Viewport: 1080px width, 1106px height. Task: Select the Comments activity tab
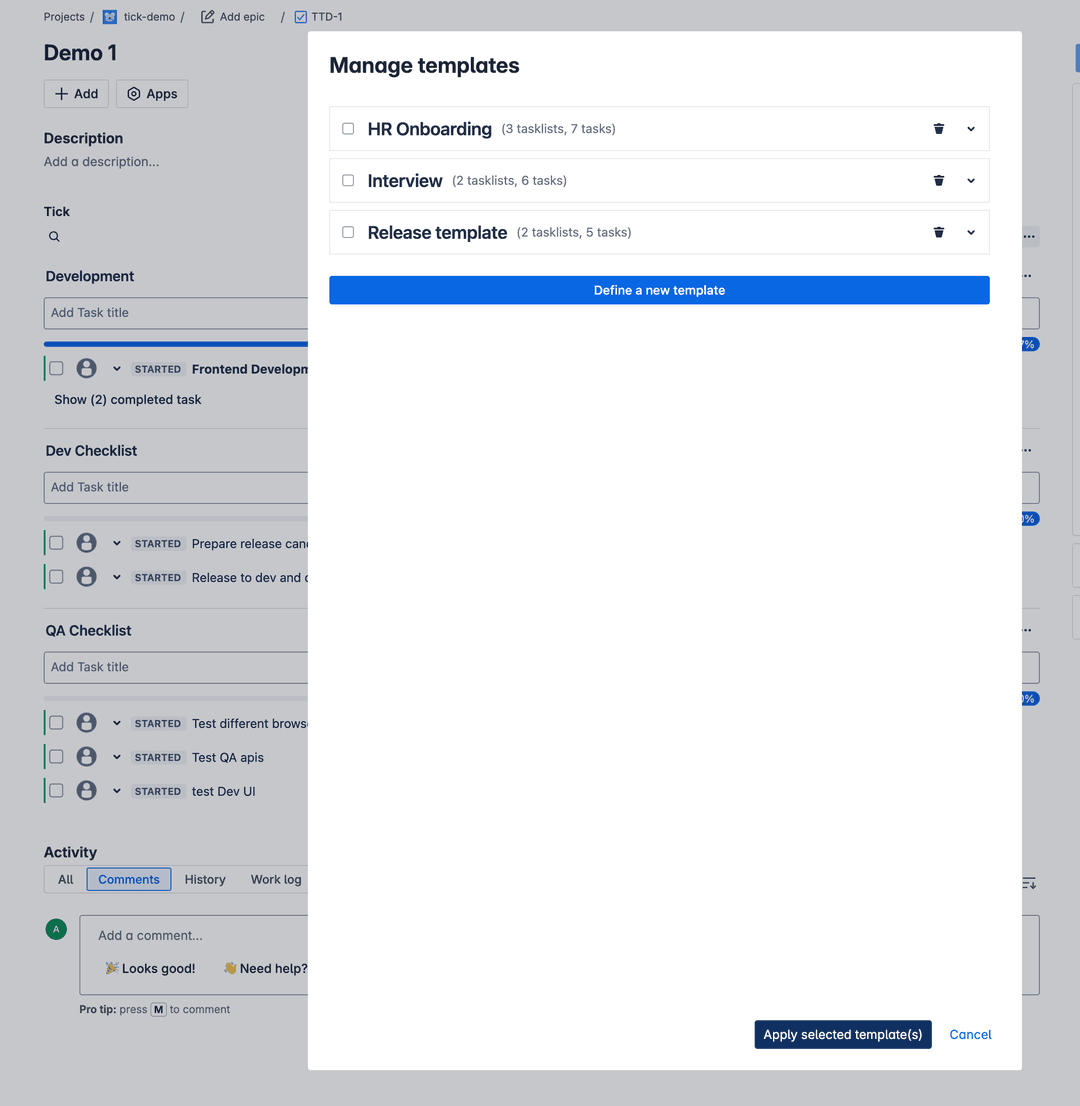(x=129, y=880)
